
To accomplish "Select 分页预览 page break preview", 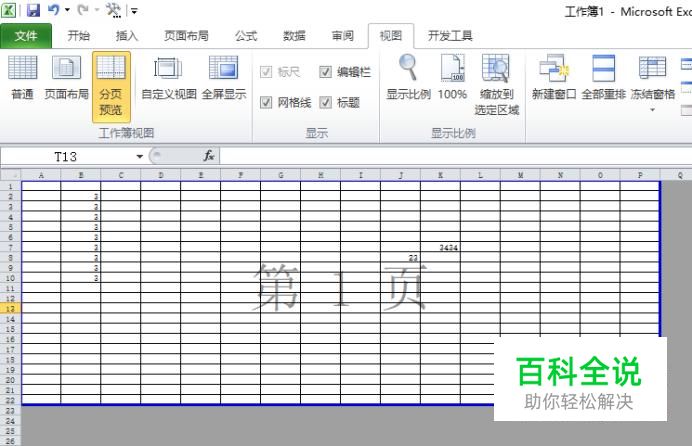I will [x=111, y=86].
